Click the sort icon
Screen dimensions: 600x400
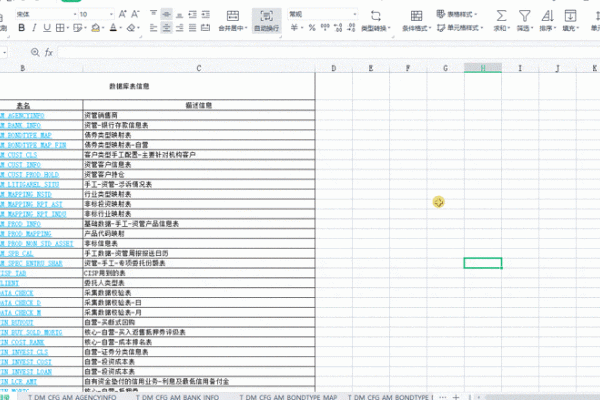pos(547,16)
